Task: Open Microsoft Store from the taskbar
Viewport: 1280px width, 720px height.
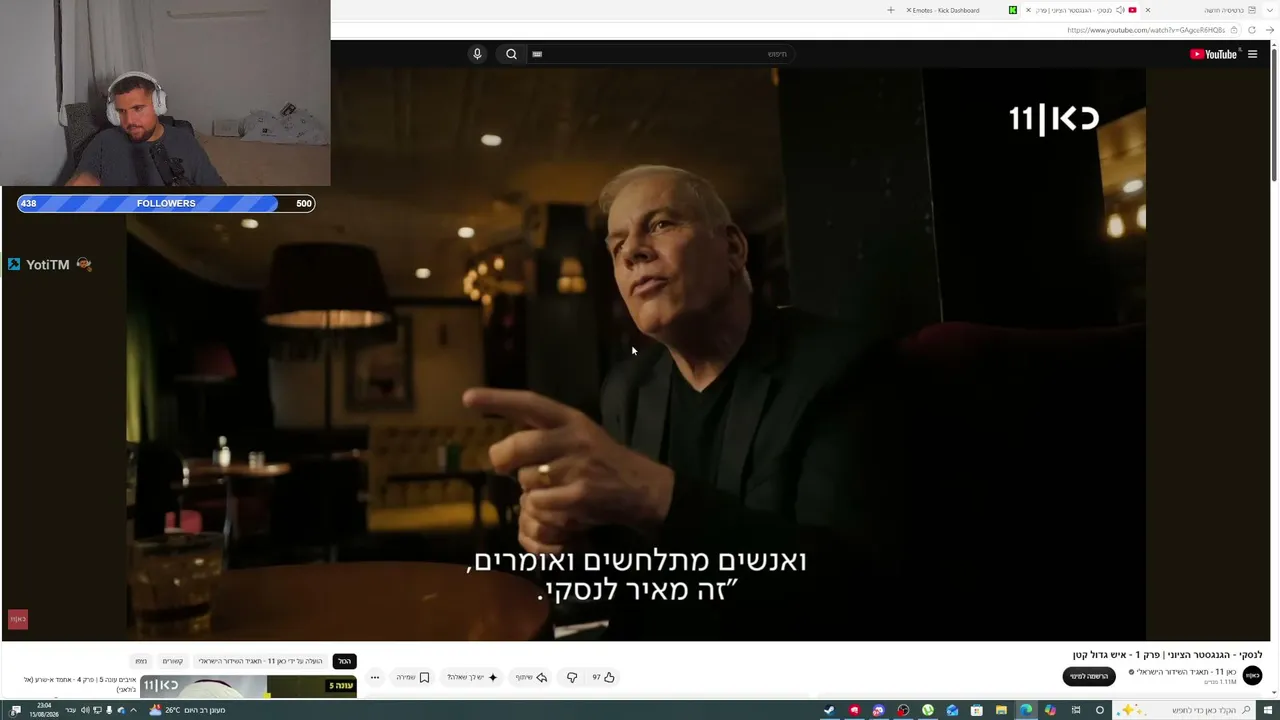Action: [x=977, y=710]
